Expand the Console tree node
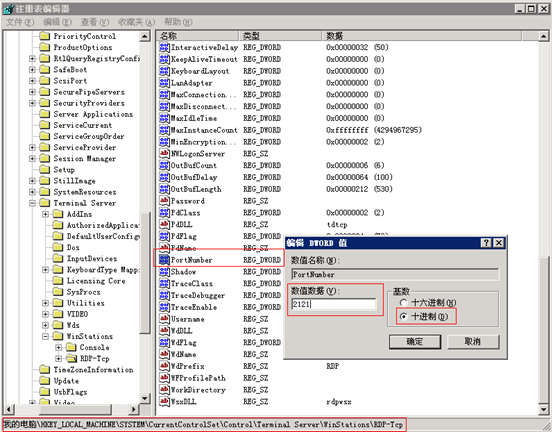552x432 pixels. tap(58, 348)
